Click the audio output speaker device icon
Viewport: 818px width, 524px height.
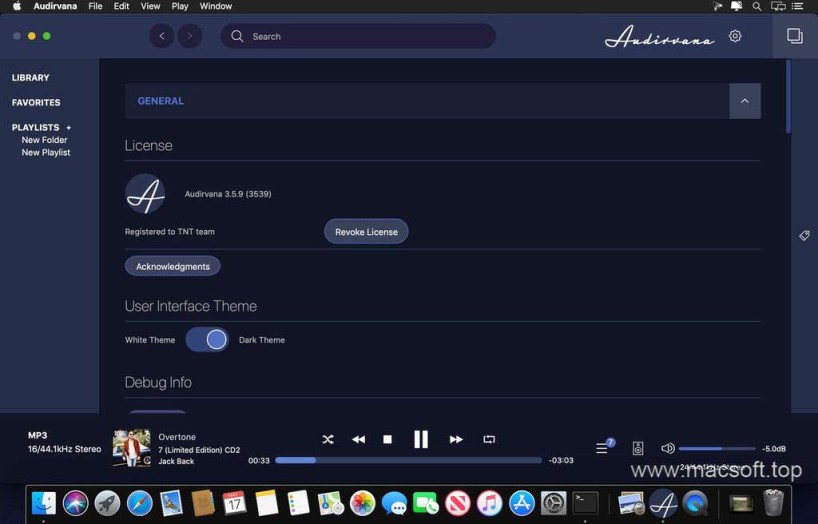pyautogui.click(x=638, y=449)
